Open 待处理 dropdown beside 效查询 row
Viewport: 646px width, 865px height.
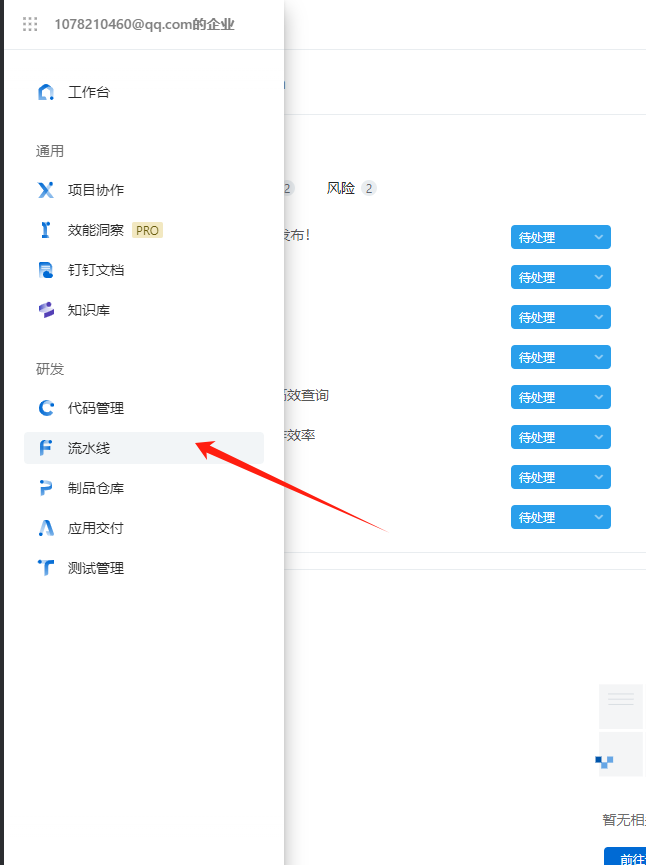[560, 397]
